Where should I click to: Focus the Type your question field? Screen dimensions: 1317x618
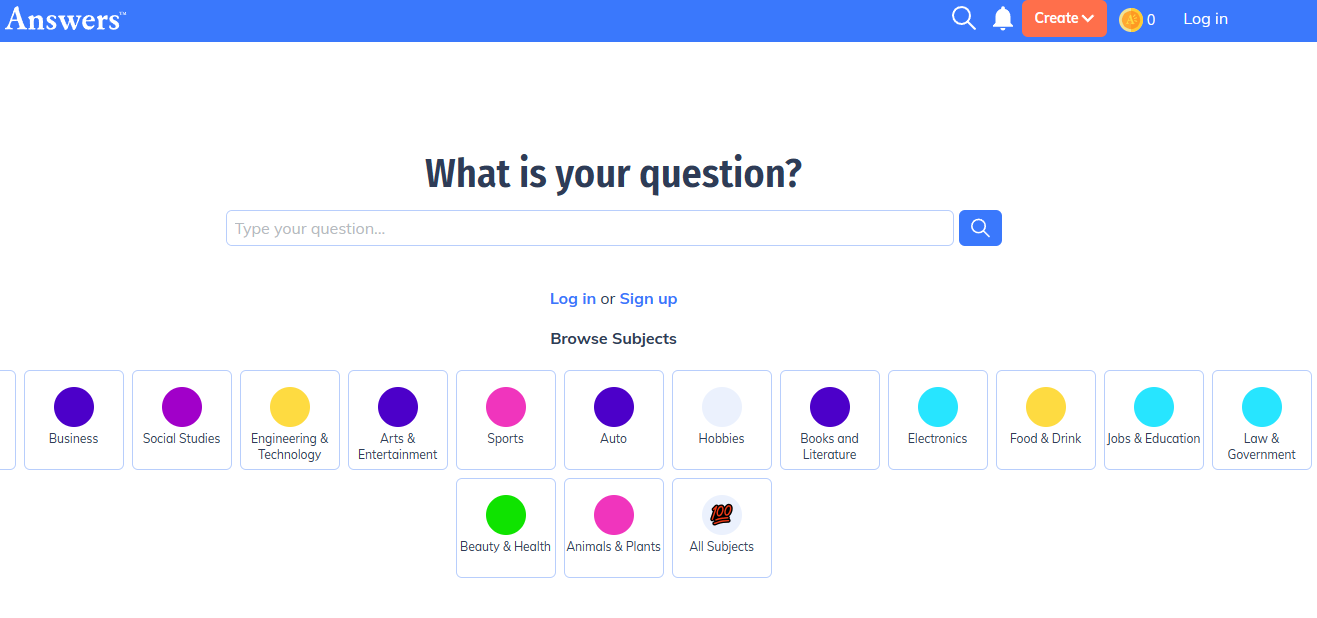[589, 228]
